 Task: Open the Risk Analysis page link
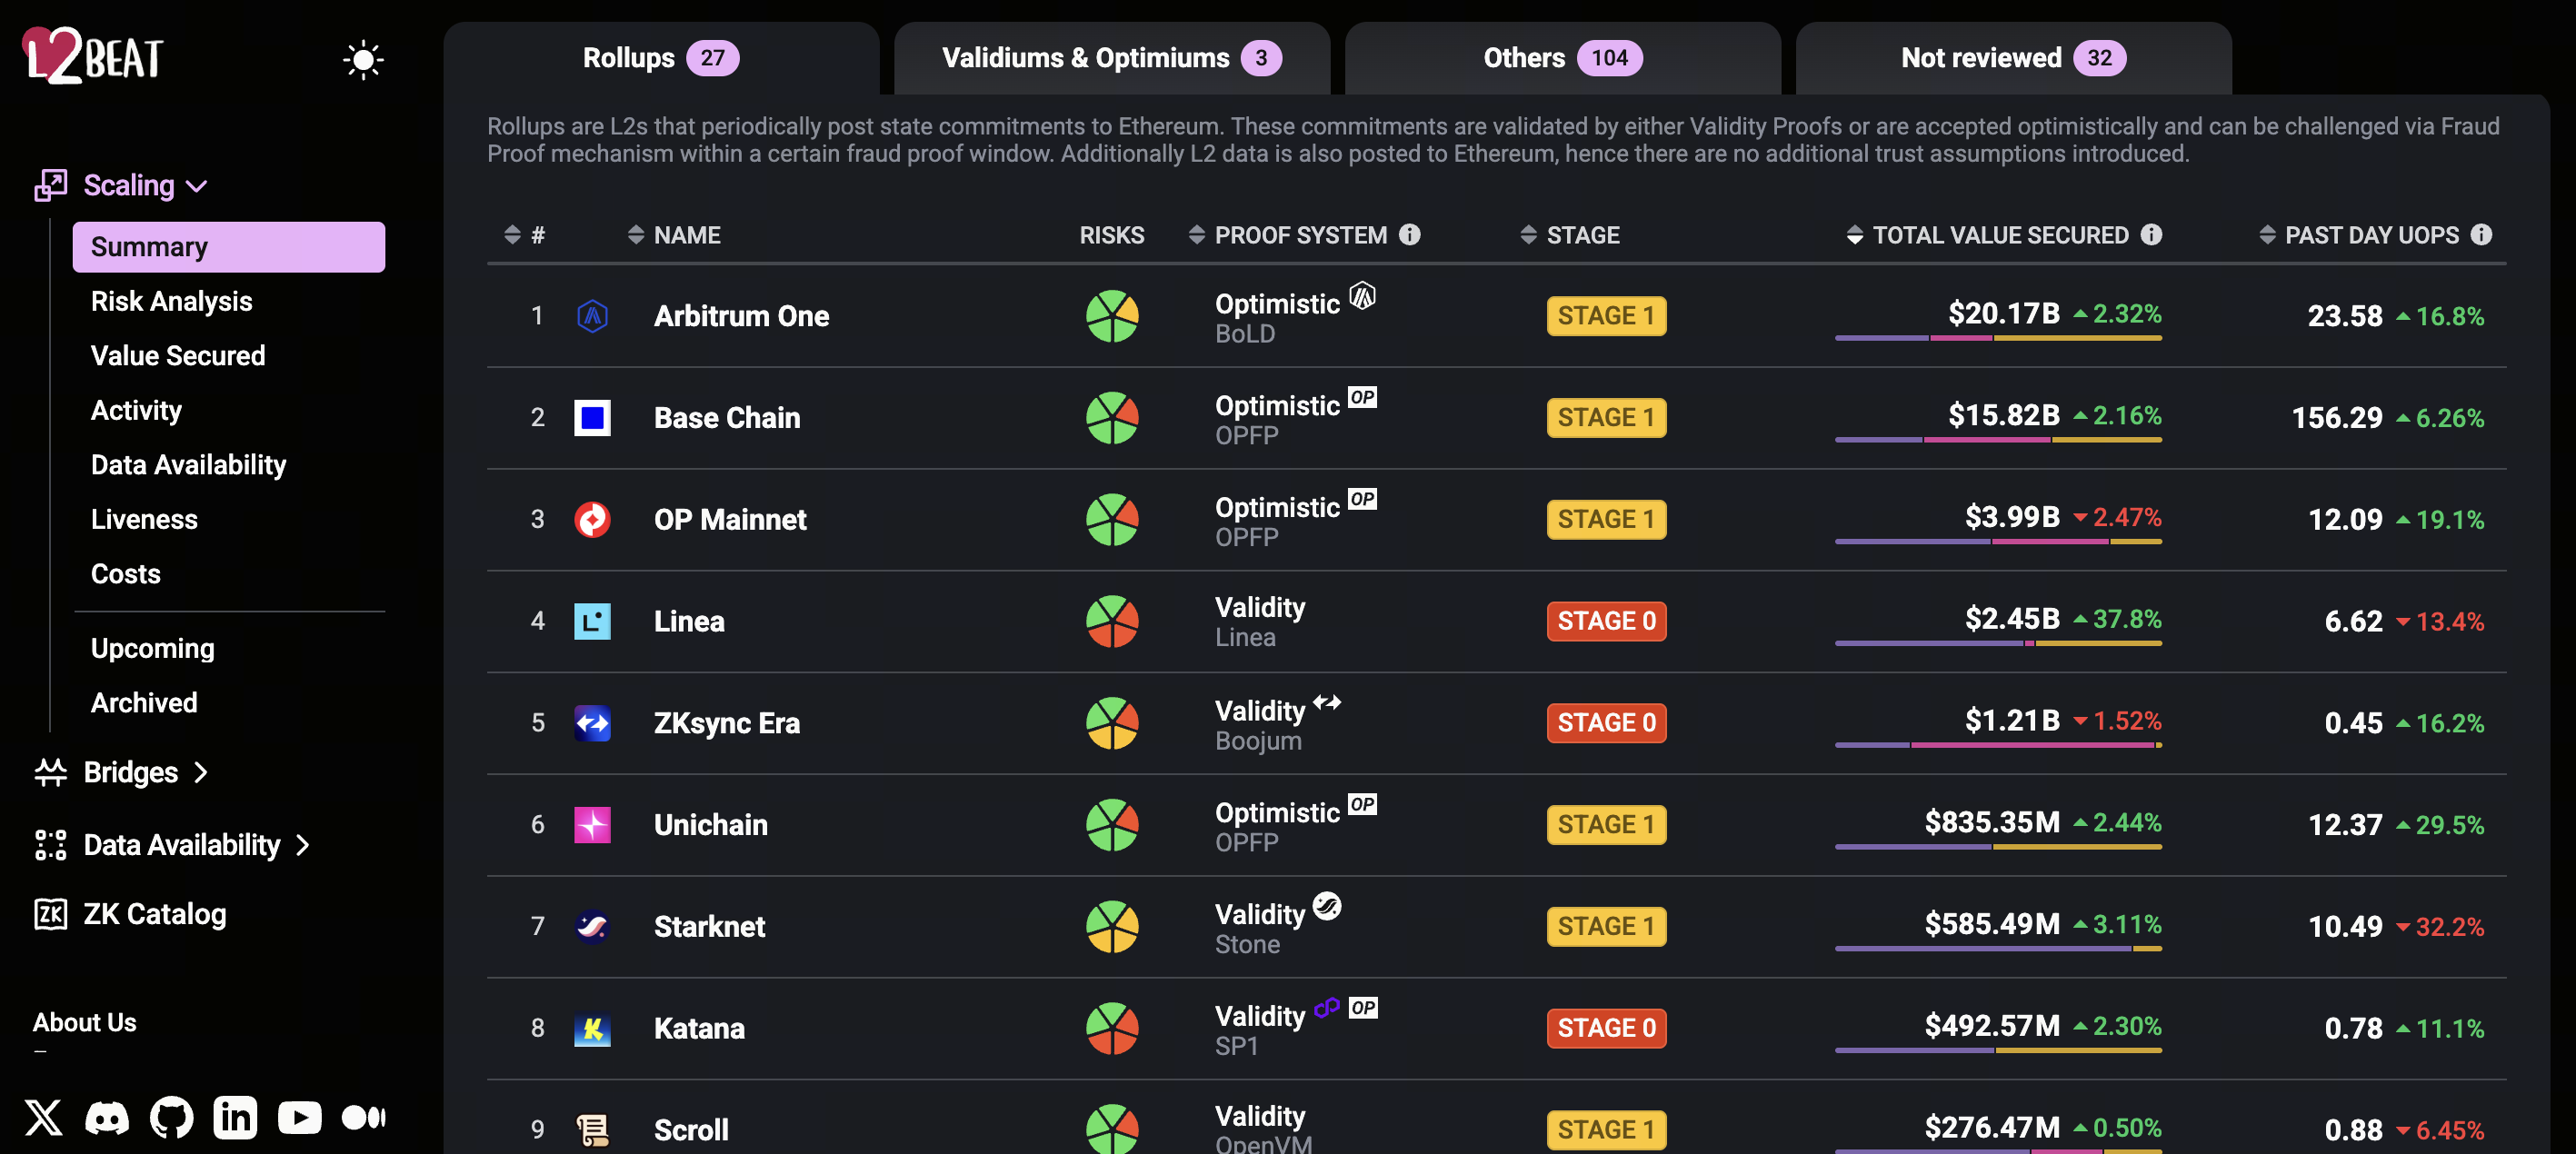[x=171, y=301]
